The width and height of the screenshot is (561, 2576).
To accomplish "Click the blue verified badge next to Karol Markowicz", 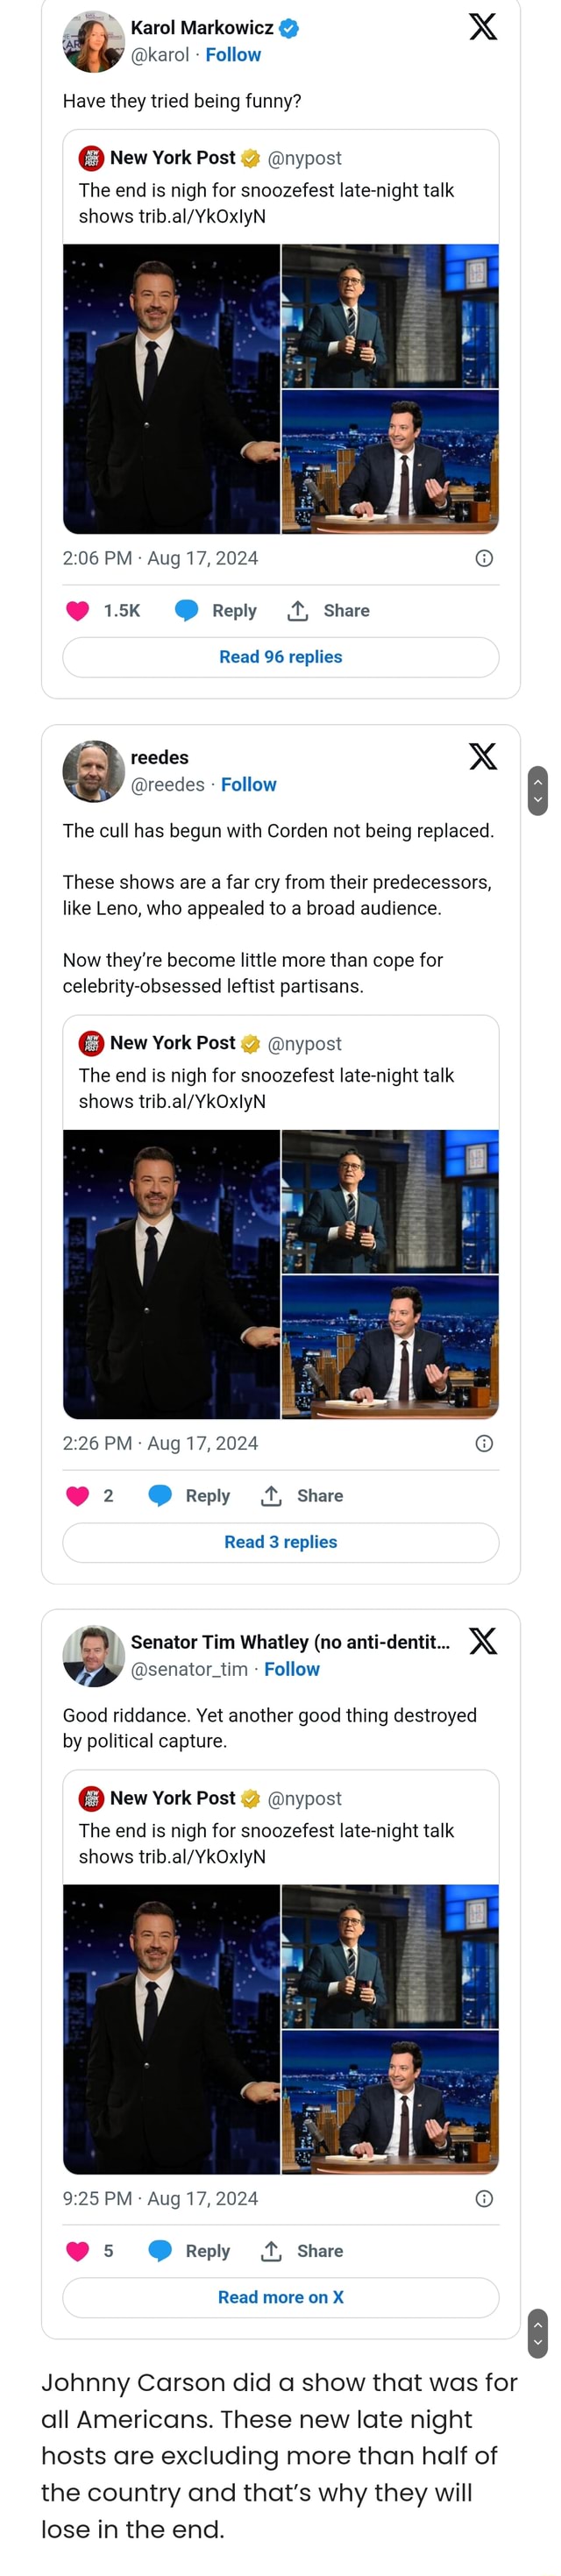I will click(x=290, y=28).
